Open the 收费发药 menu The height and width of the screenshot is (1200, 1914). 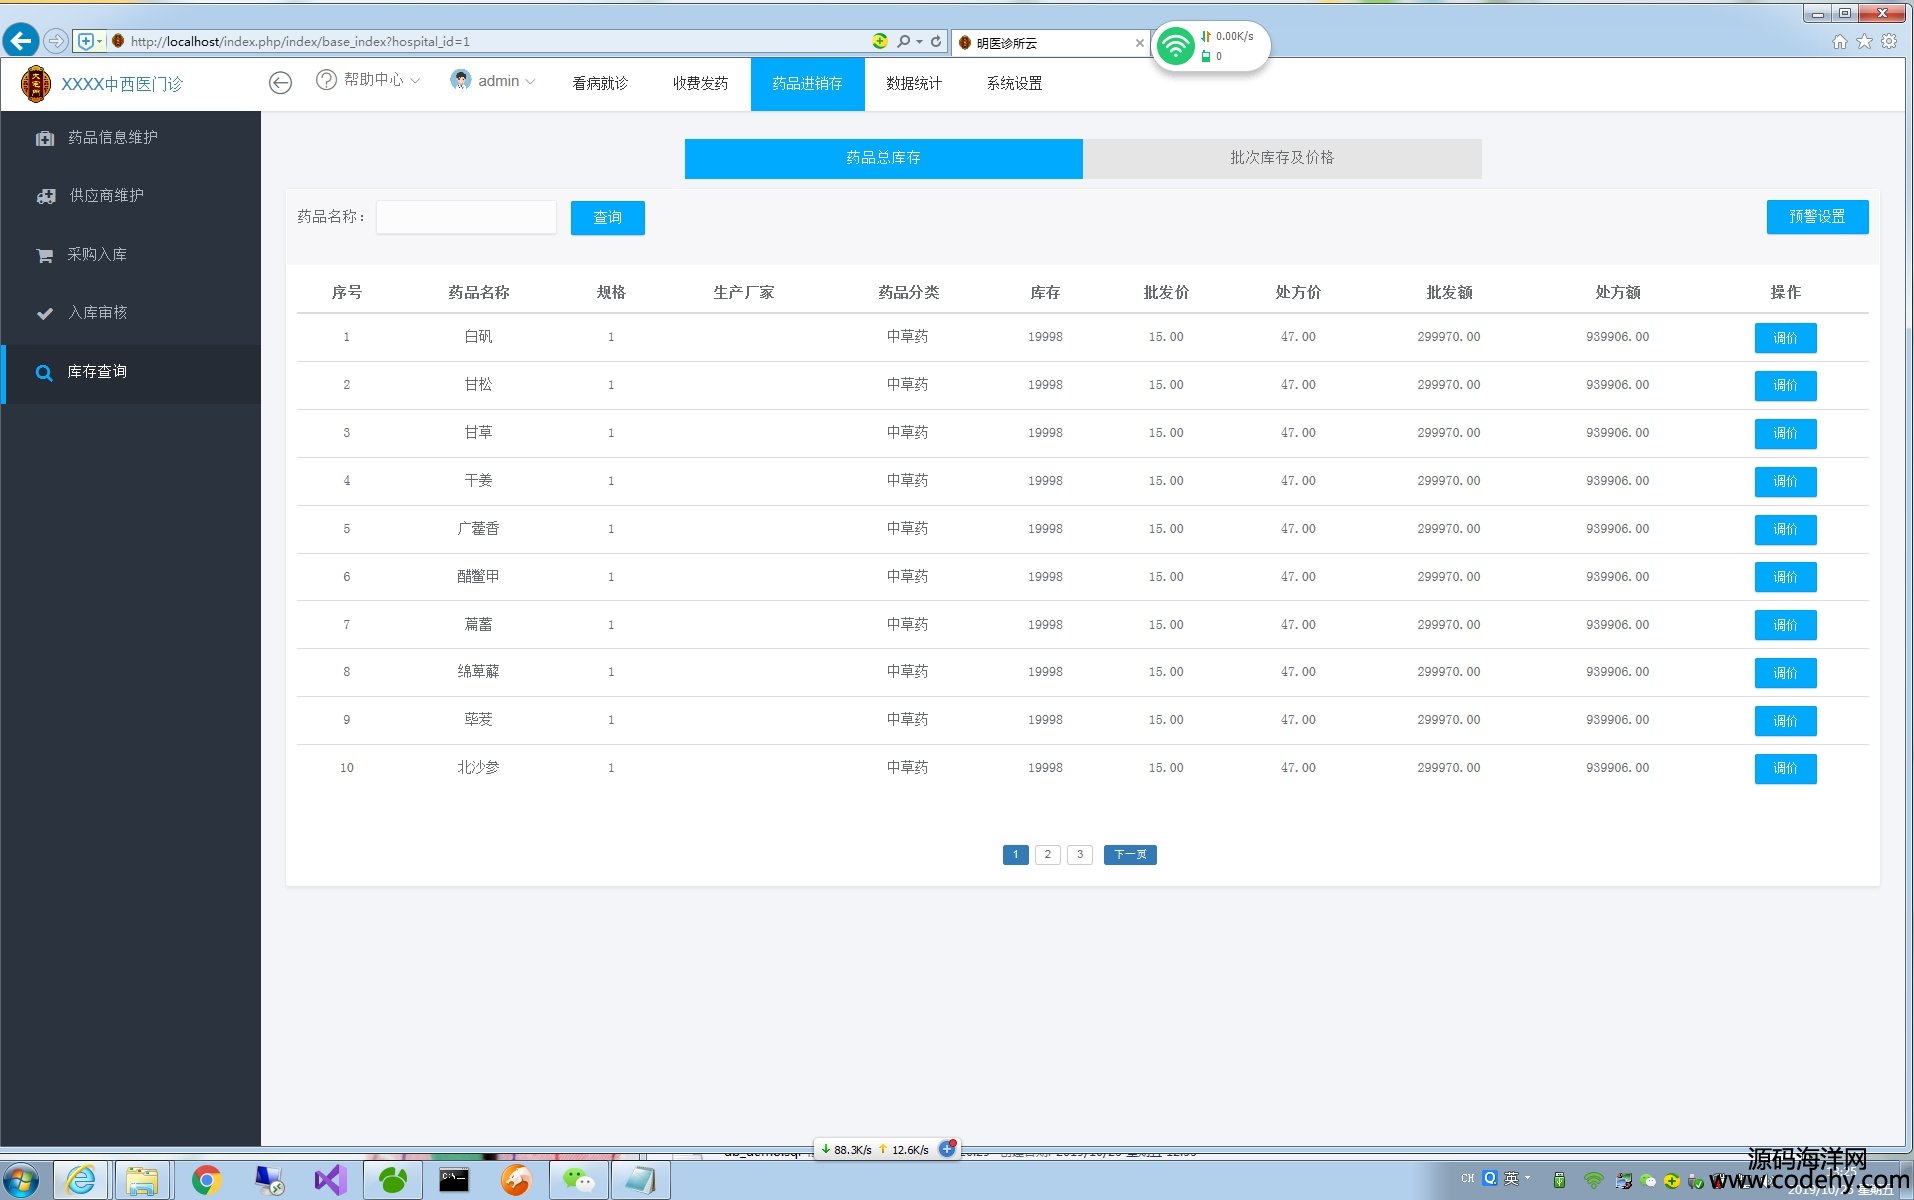point(700,83)
